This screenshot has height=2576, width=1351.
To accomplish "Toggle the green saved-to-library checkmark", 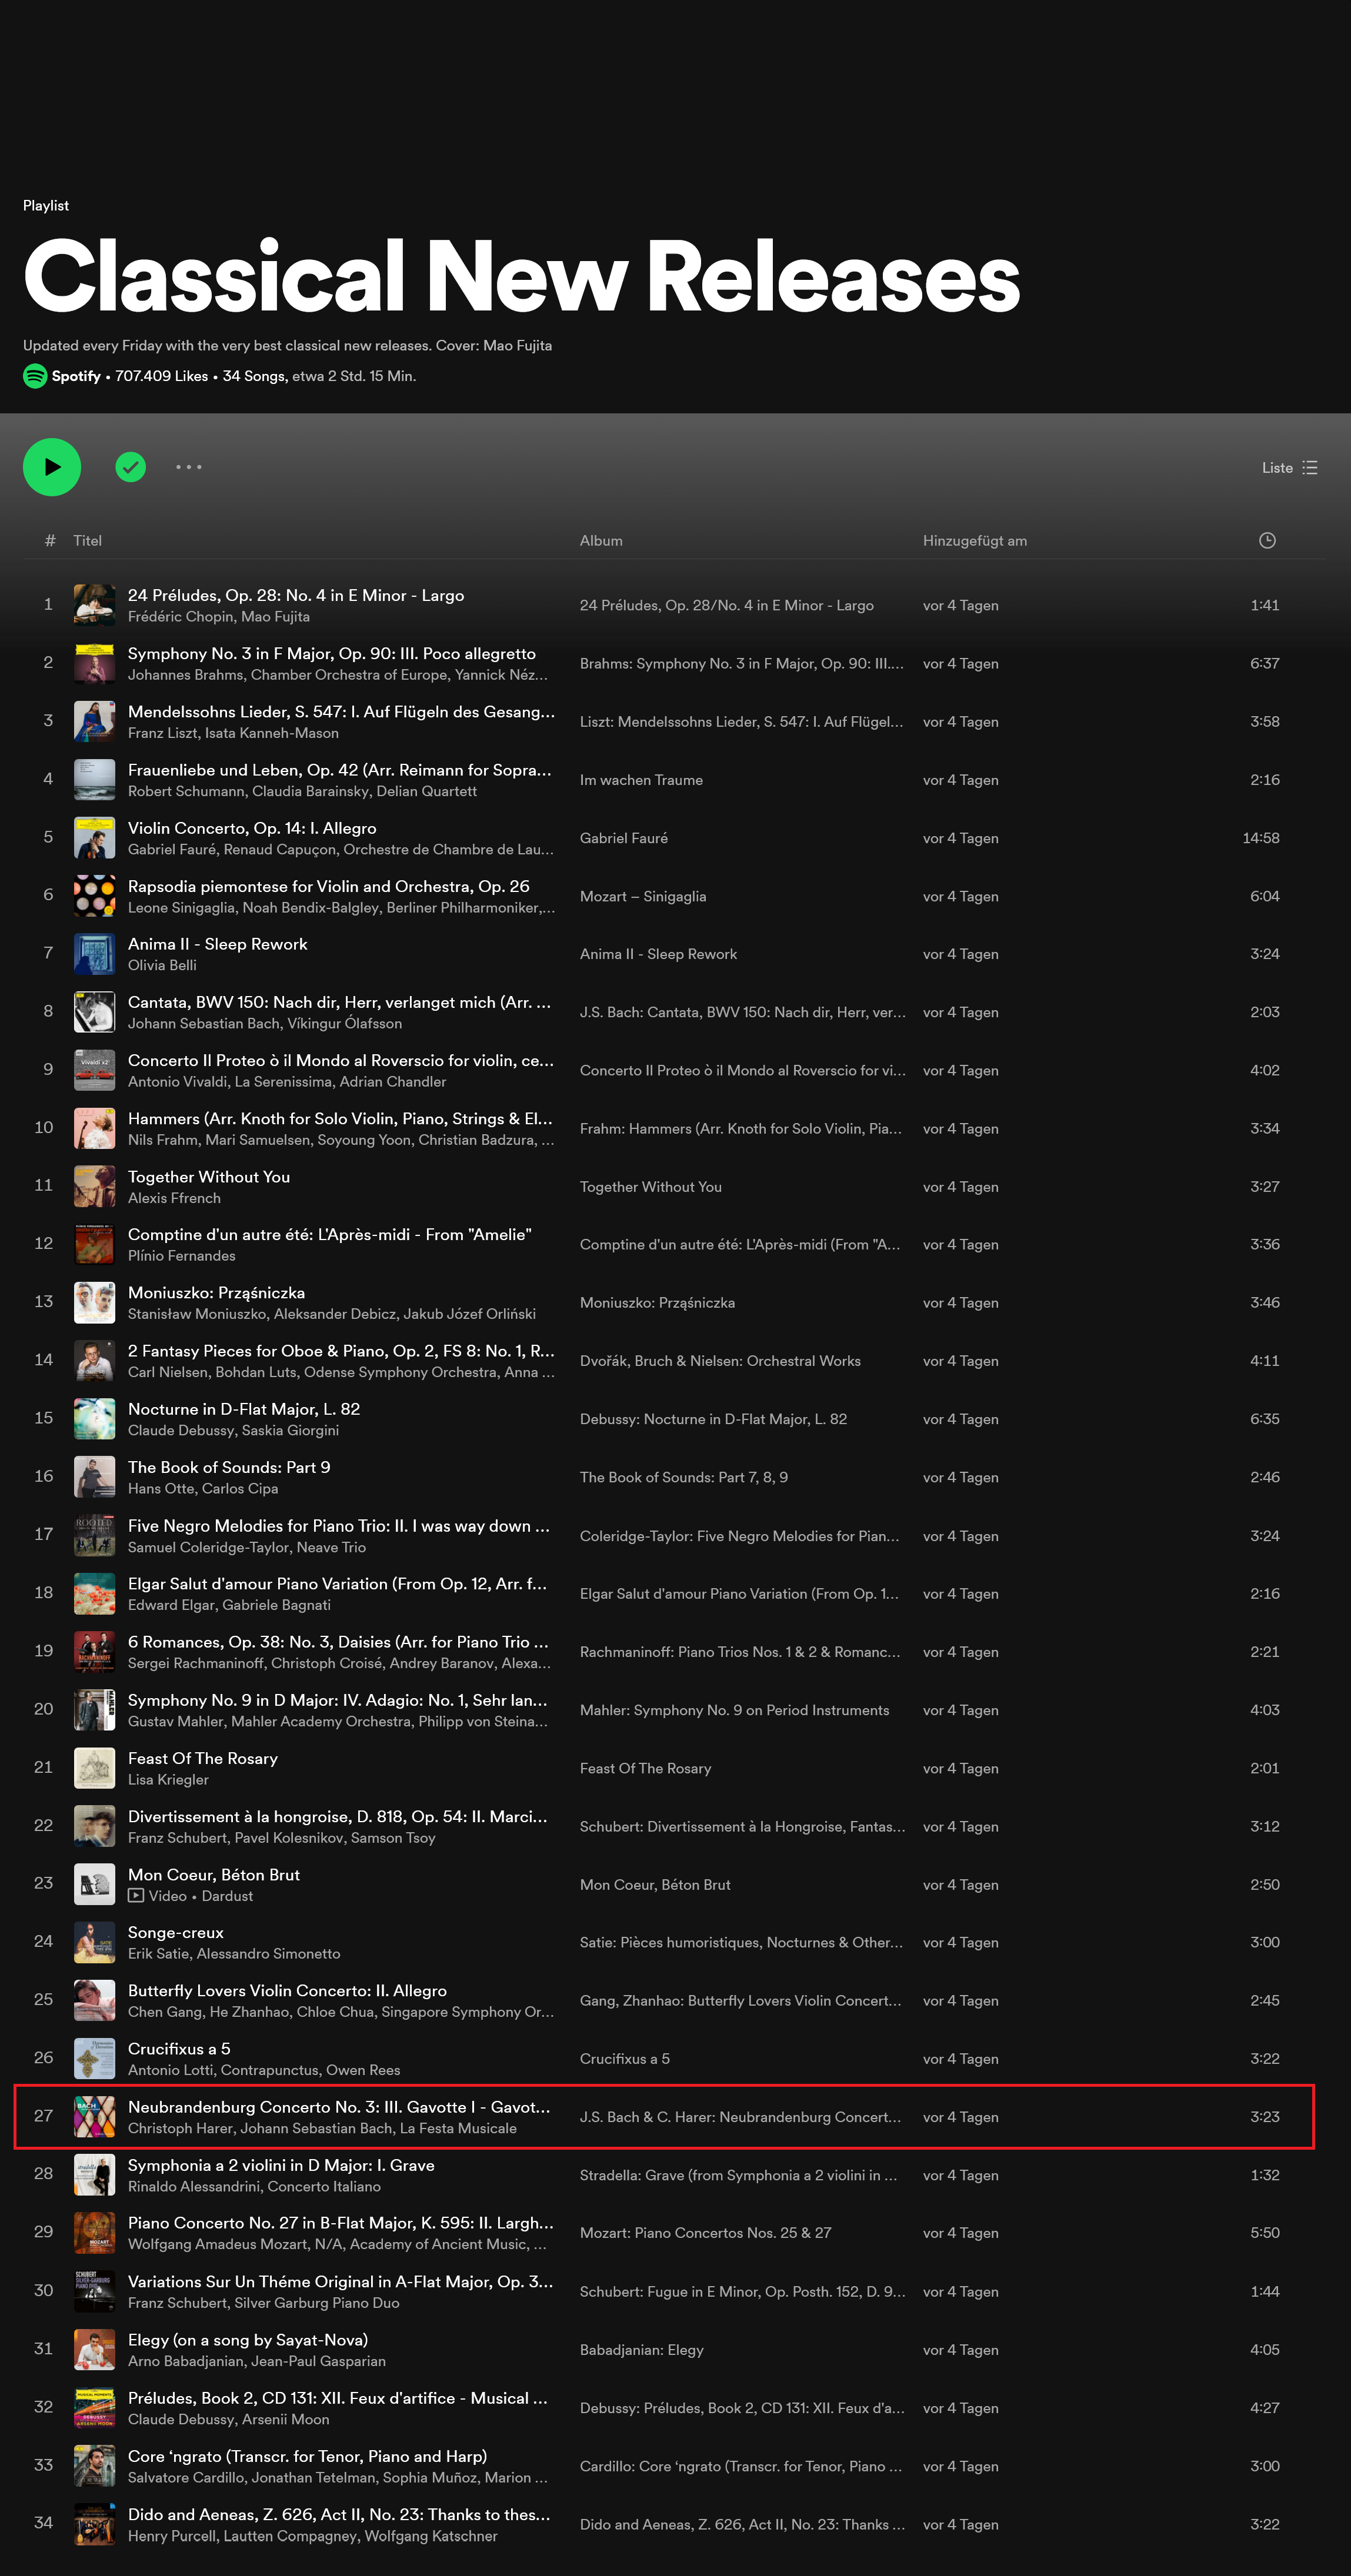I will click(131, 467).
